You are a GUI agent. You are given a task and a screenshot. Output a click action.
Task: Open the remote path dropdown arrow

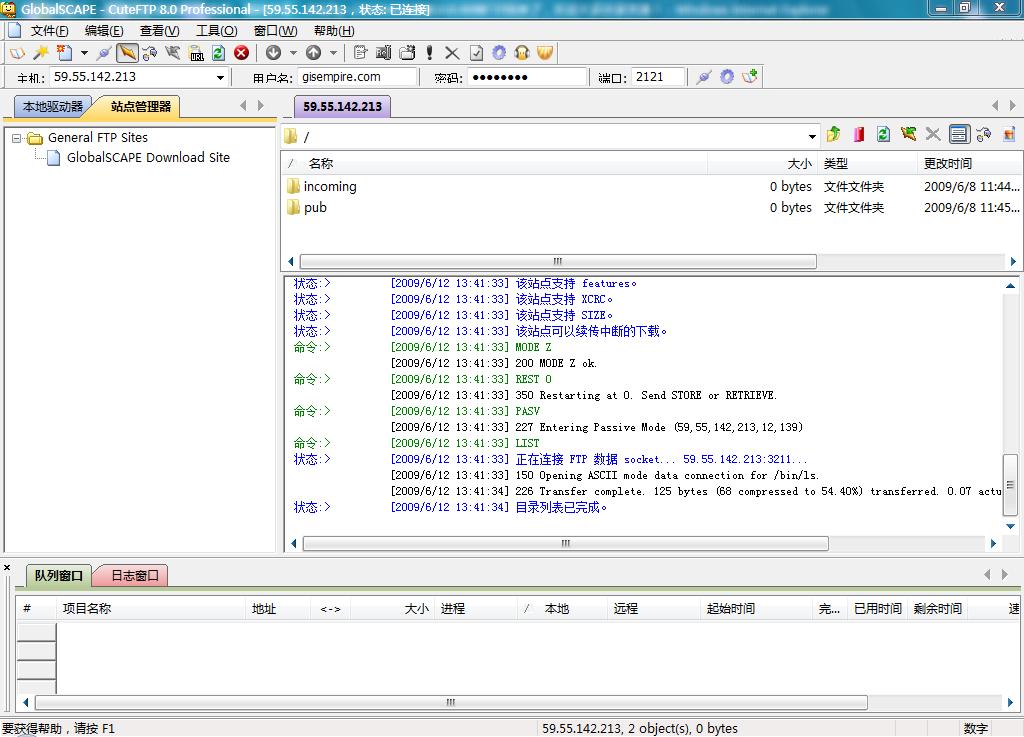coord(812,136)
